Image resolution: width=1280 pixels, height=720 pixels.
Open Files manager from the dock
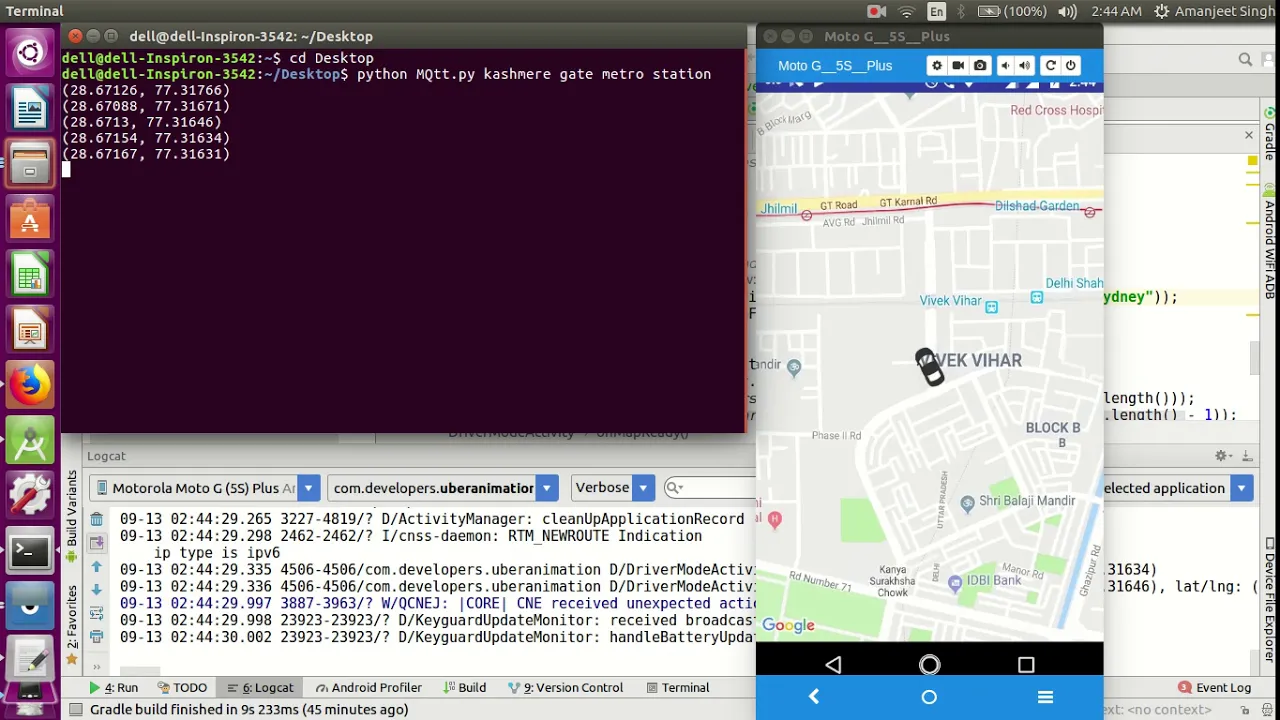click(x=30, y=163)
